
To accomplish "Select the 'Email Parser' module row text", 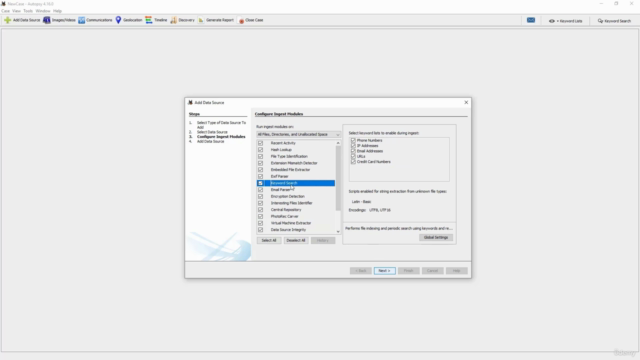I will click(x=280, y=190).
